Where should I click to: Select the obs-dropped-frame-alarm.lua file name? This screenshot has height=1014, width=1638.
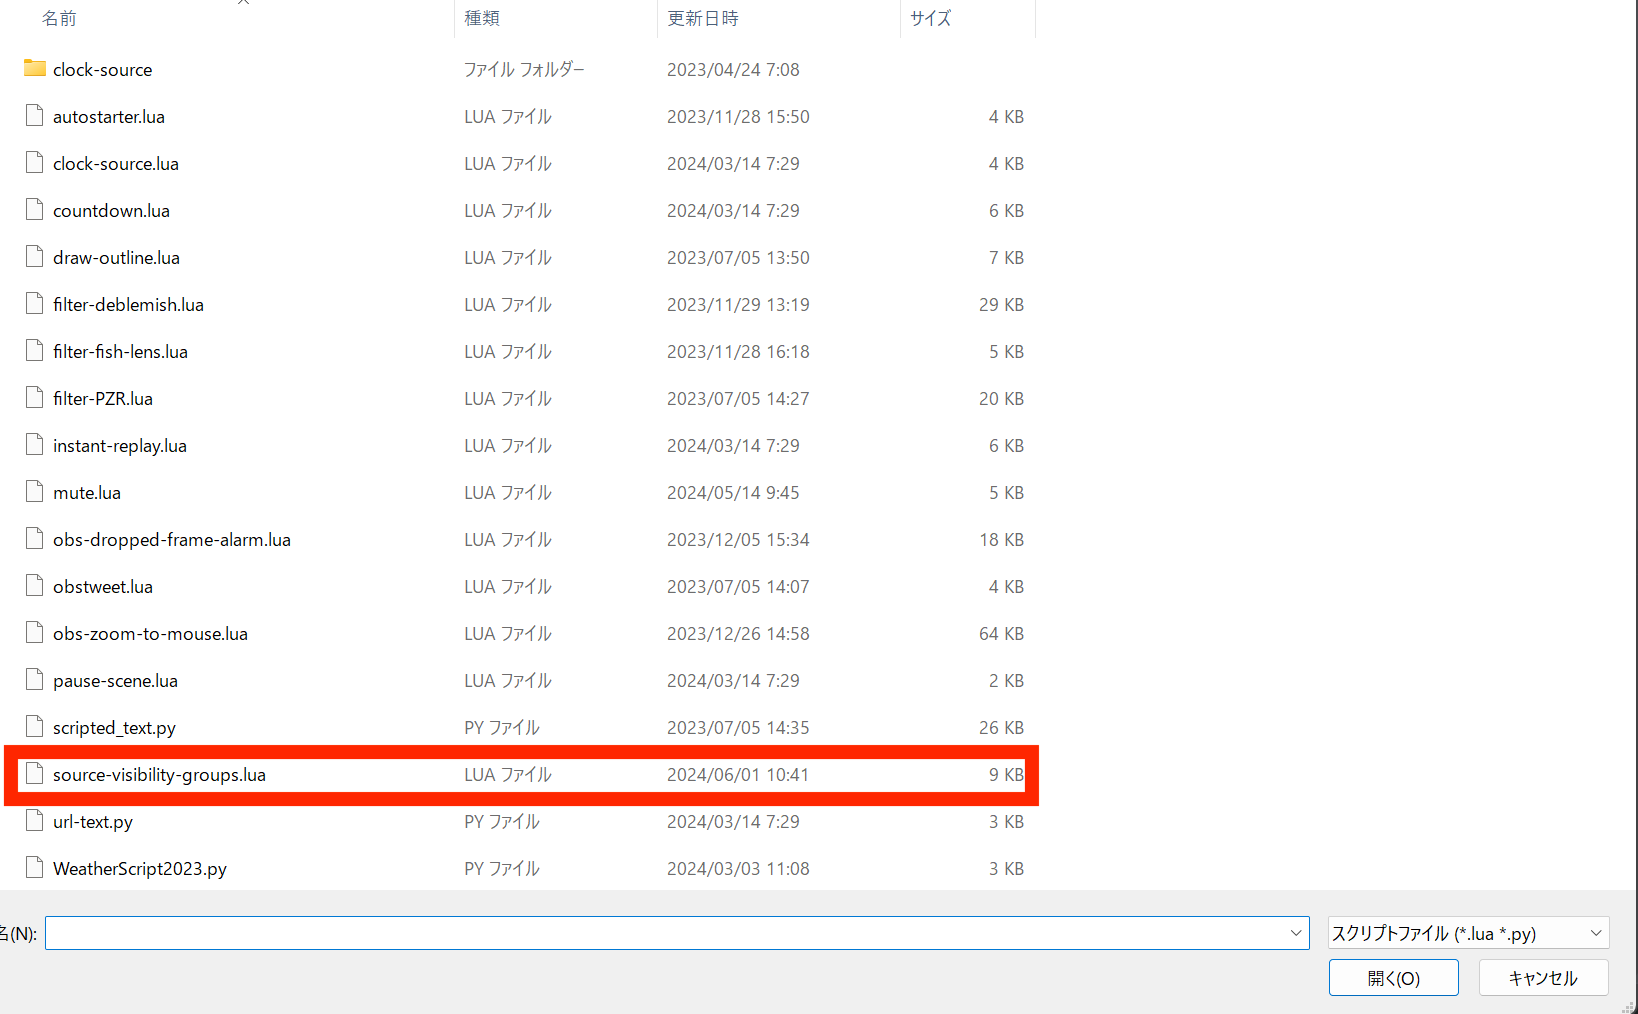pos(172,540)
